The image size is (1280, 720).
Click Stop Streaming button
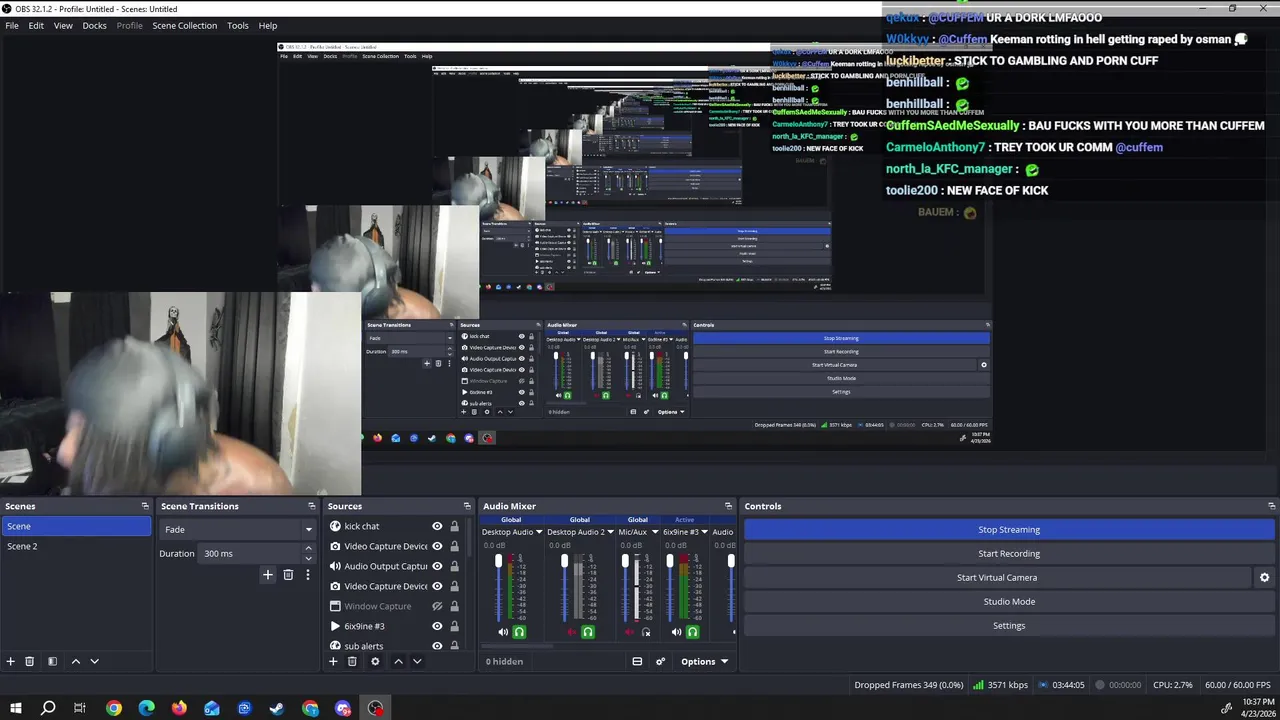click(x=1009, y=529)
